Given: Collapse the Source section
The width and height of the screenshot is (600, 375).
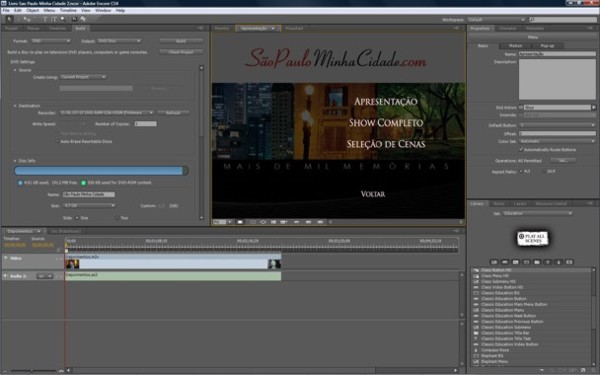Looking at the screenshot, I should coord(15,70).
